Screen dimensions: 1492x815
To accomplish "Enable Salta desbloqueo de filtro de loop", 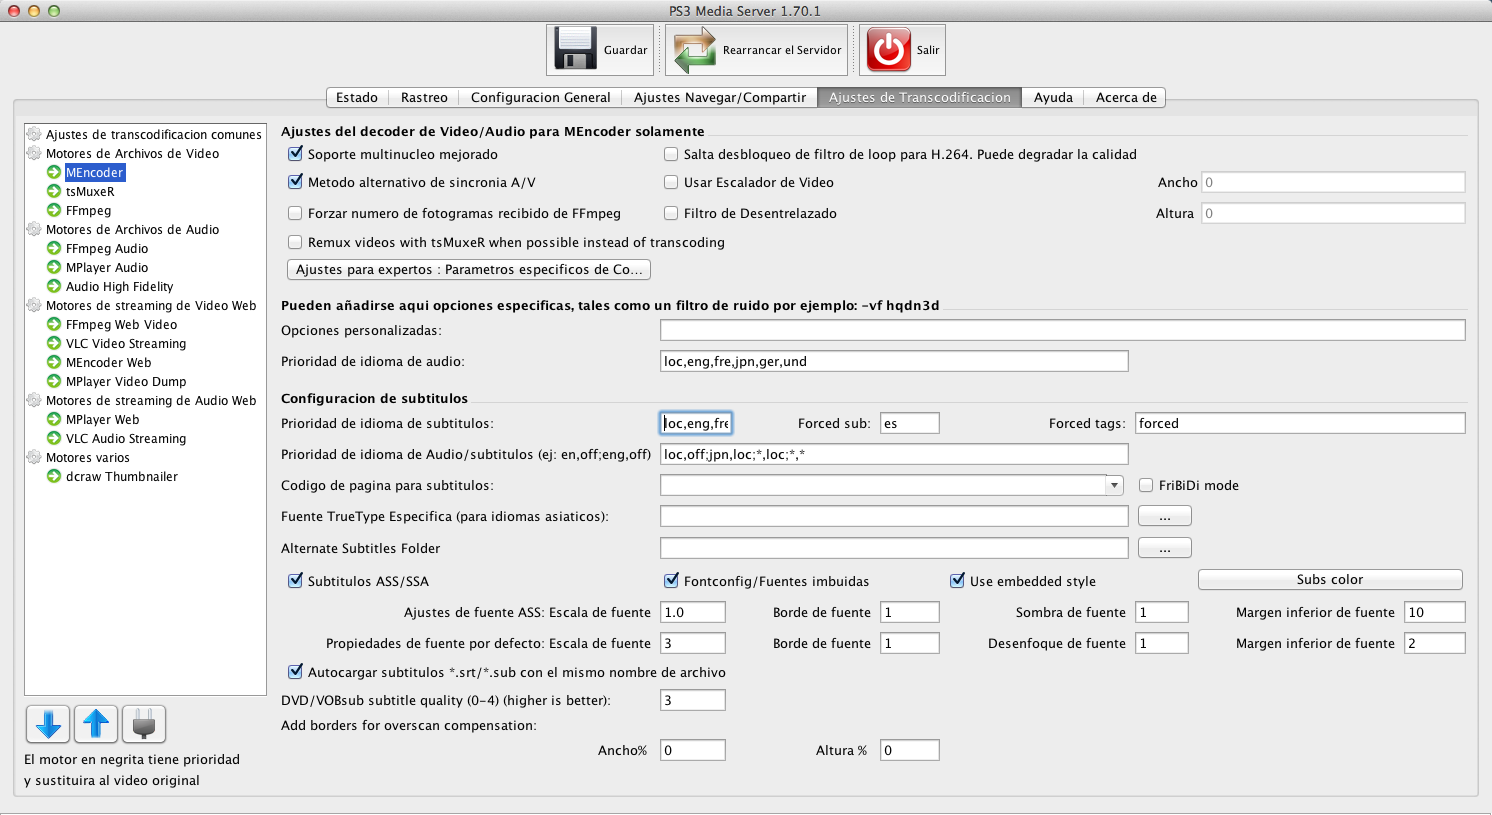I will pos(671,154).
